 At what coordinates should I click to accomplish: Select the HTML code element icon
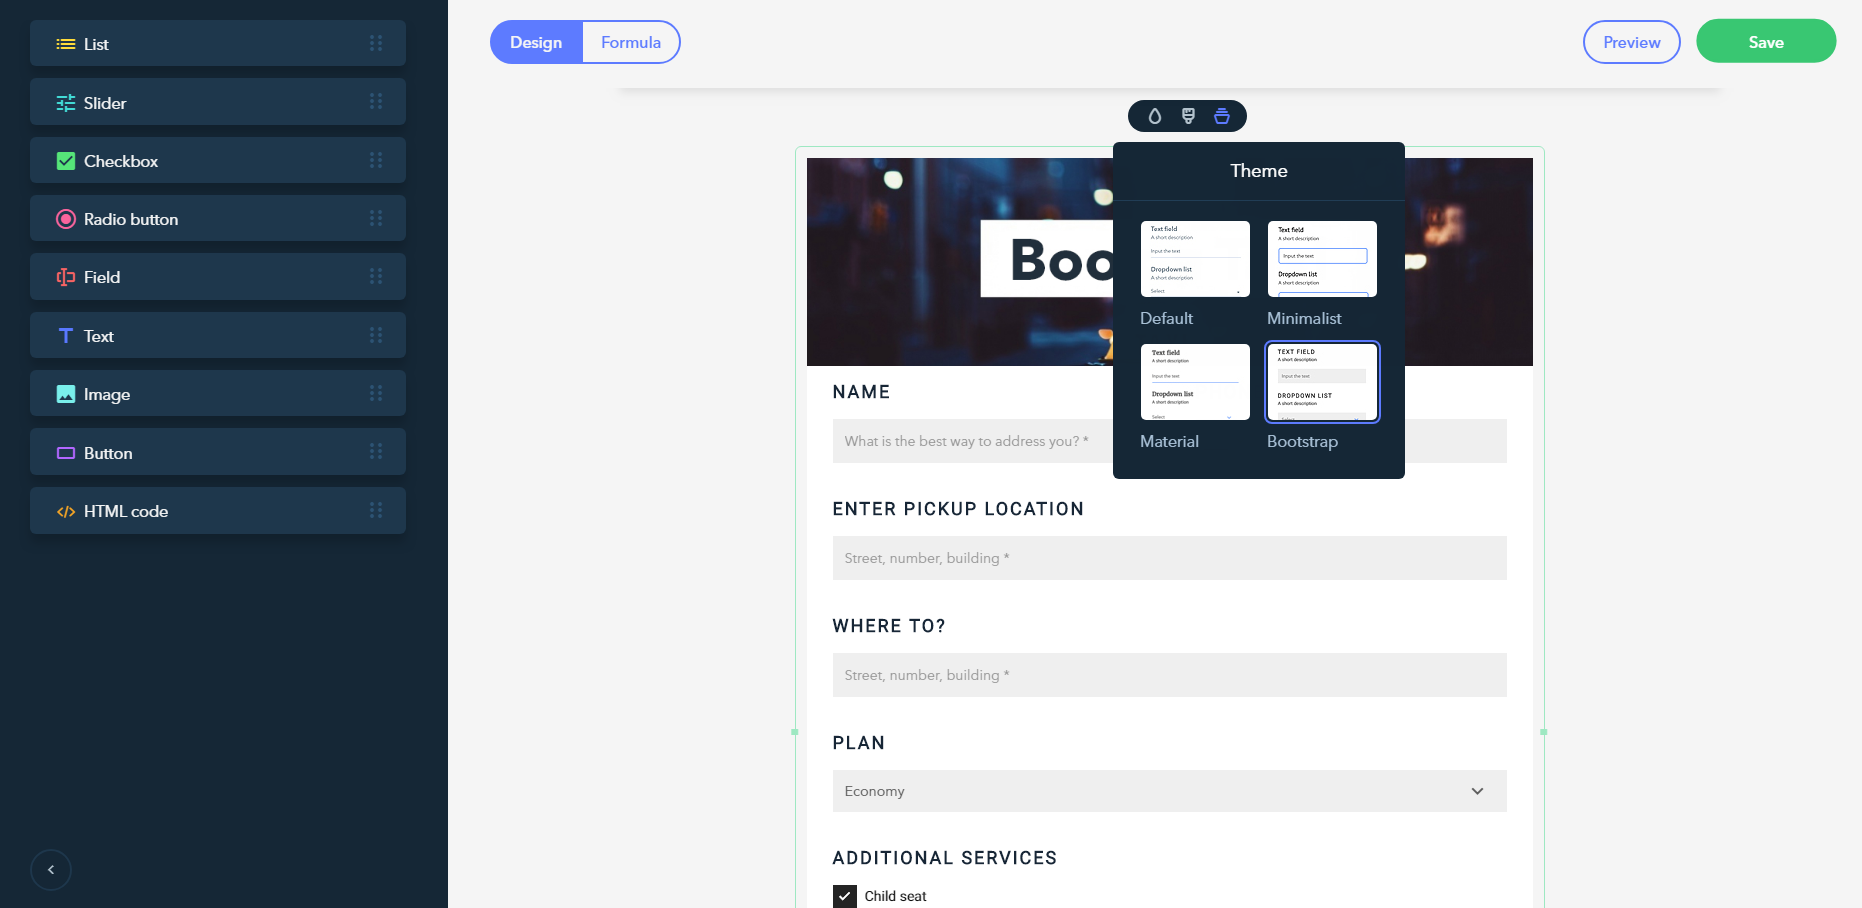pyautogui.click(x=66, y=511)
